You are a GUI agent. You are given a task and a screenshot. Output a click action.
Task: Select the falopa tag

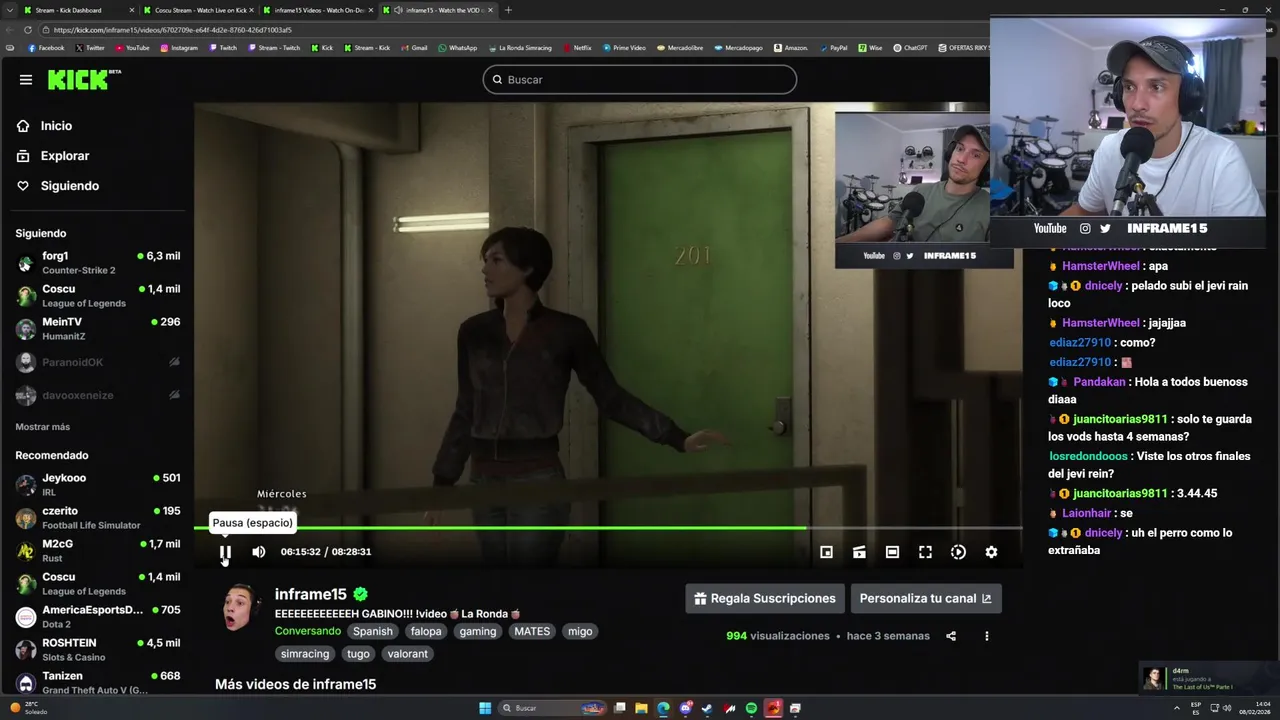(426, 631)
